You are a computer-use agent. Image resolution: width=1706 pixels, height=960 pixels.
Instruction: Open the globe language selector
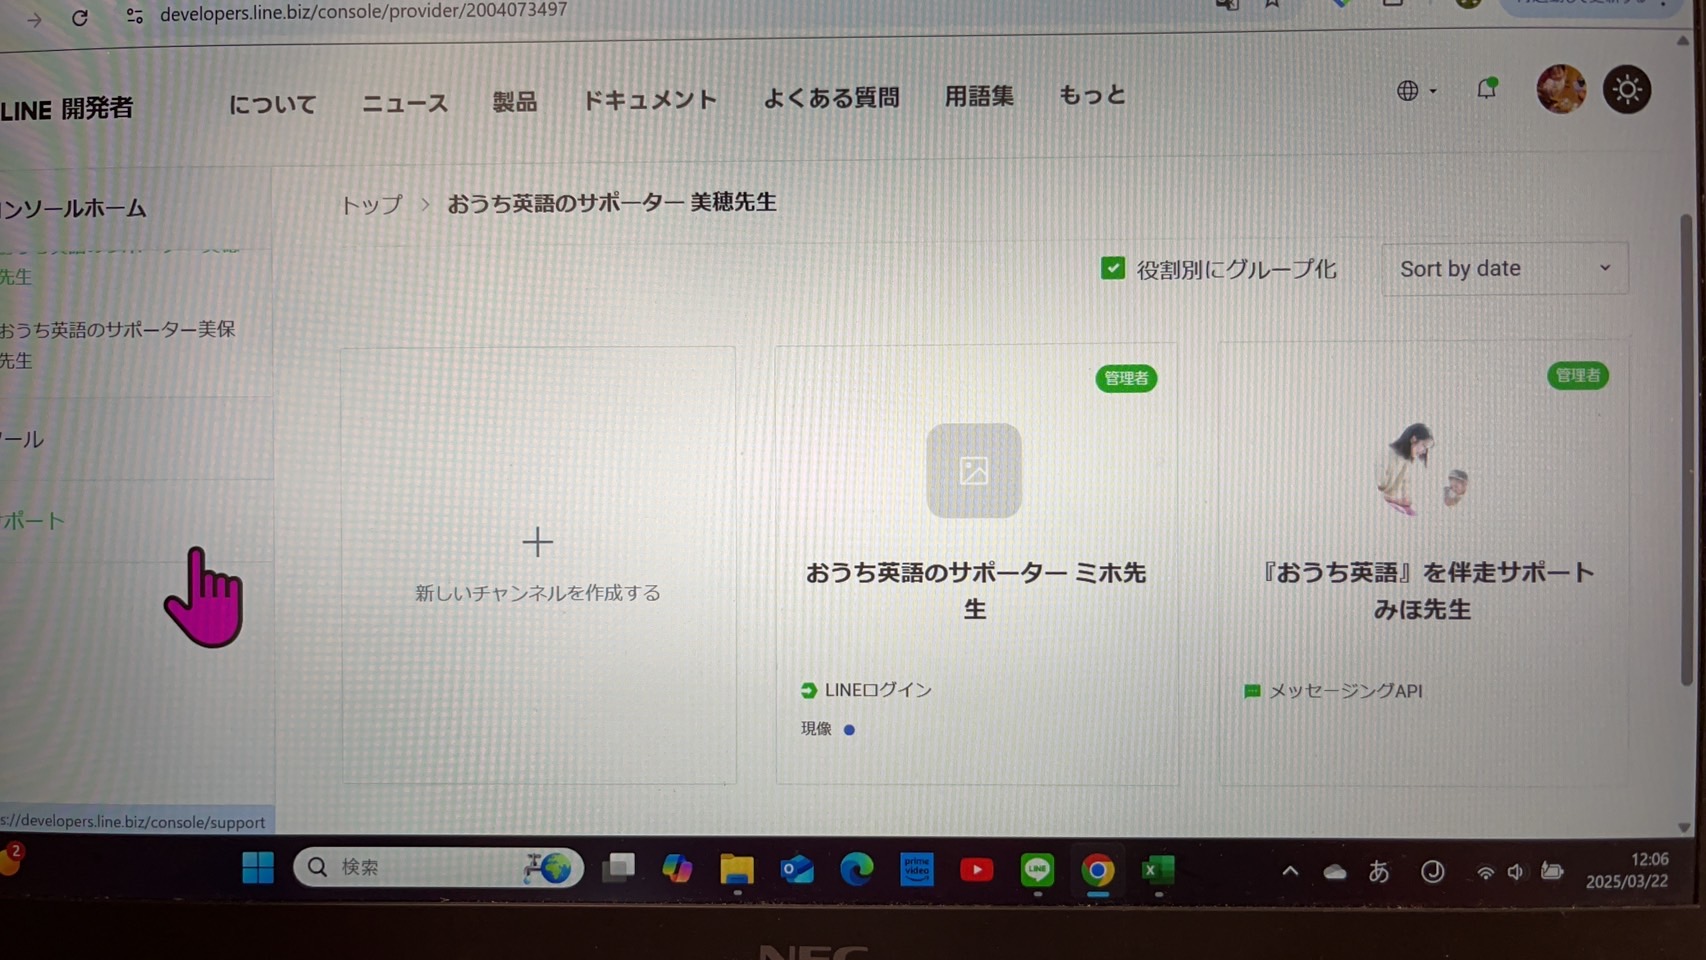coord(1416,90)
